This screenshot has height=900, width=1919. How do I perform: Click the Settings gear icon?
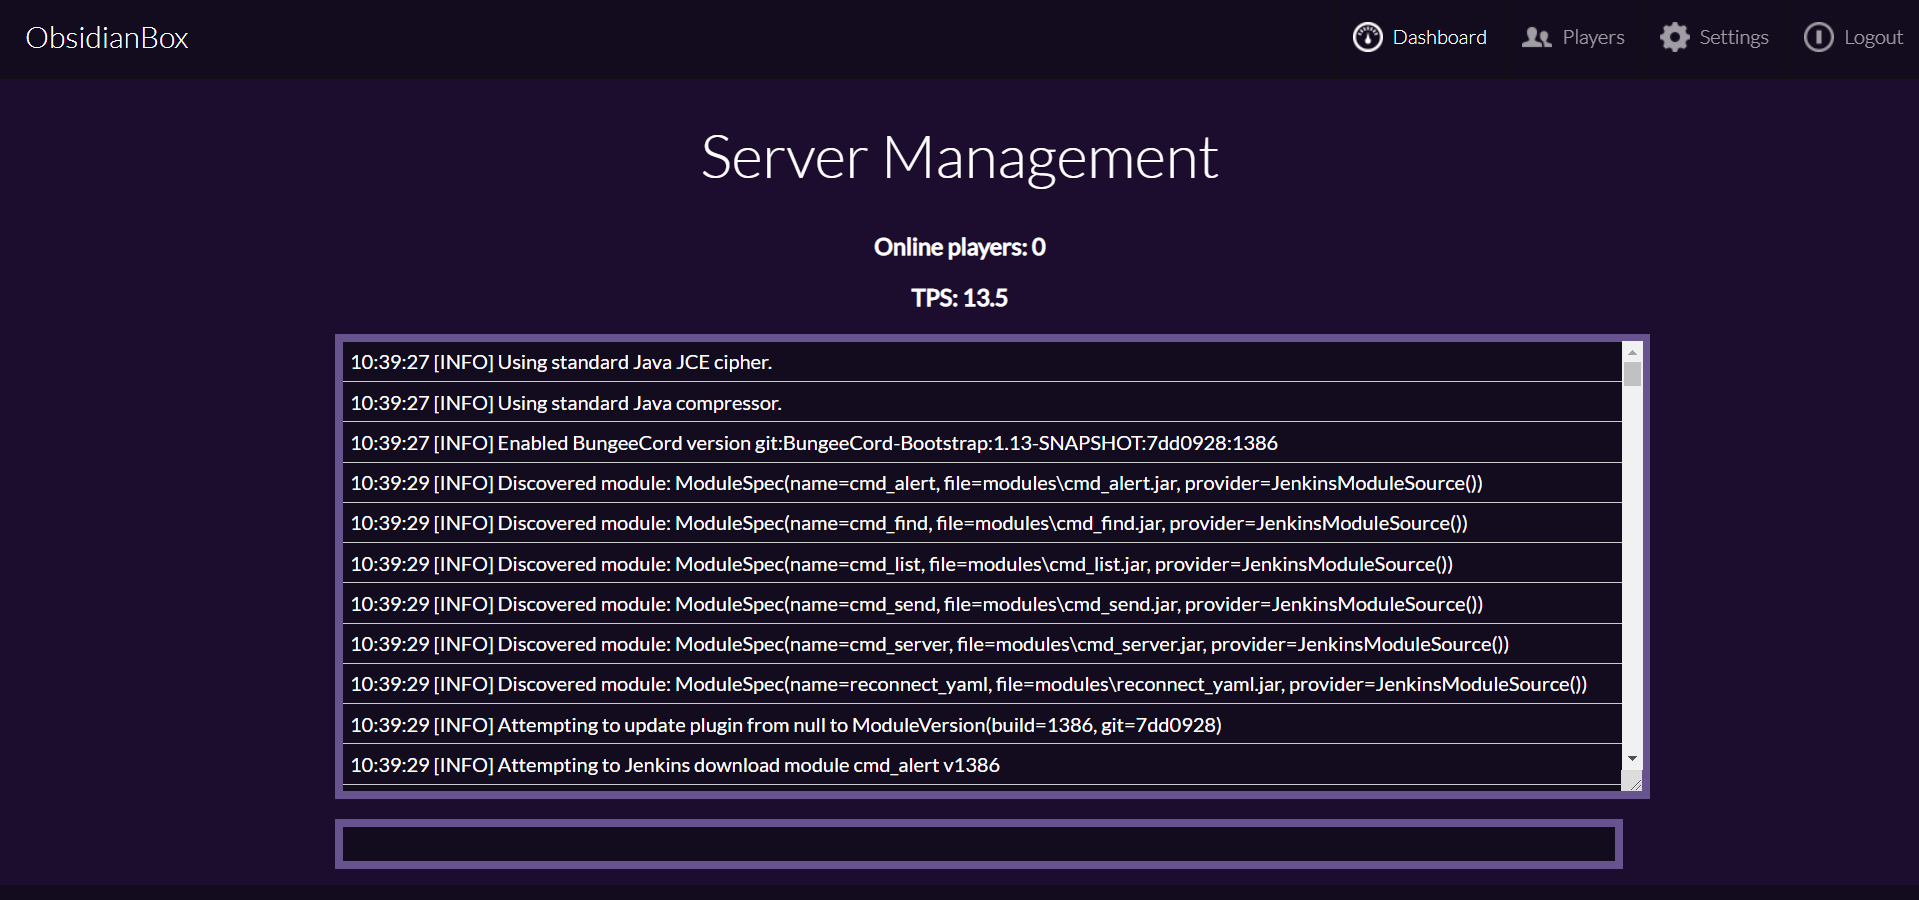(x=1674, y=37)
